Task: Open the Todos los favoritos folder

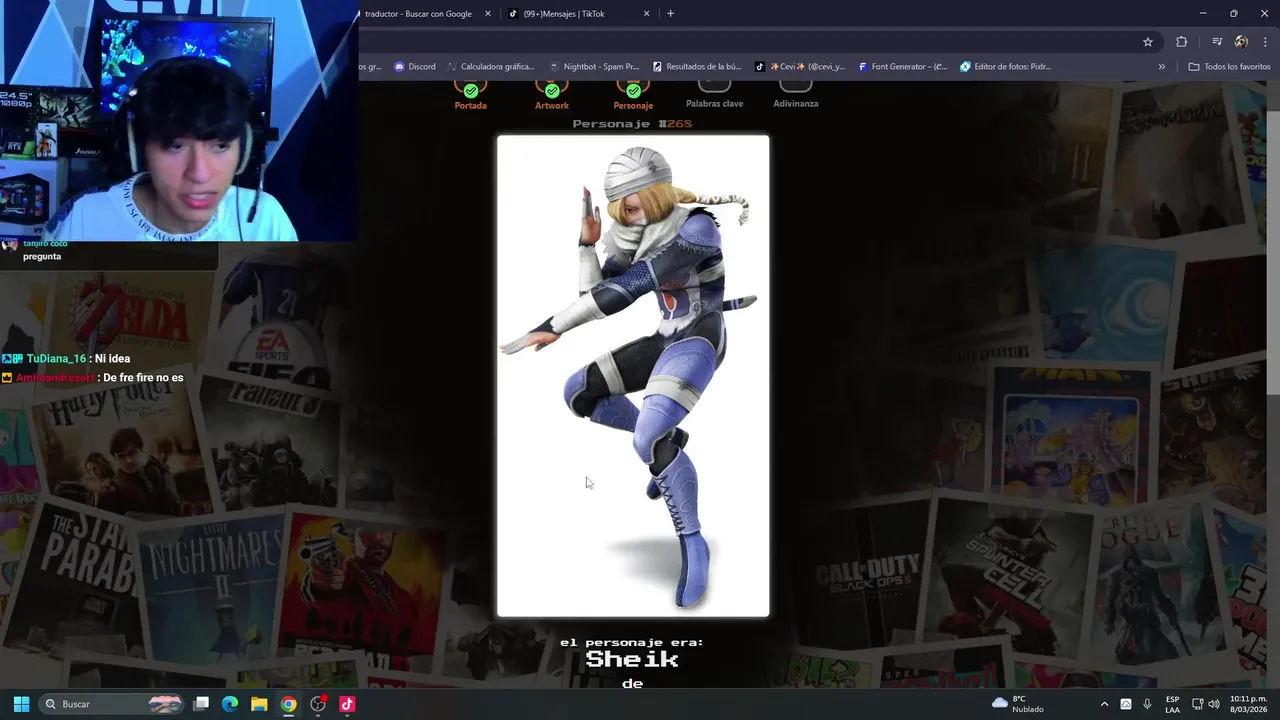Action: point(1229,67)
